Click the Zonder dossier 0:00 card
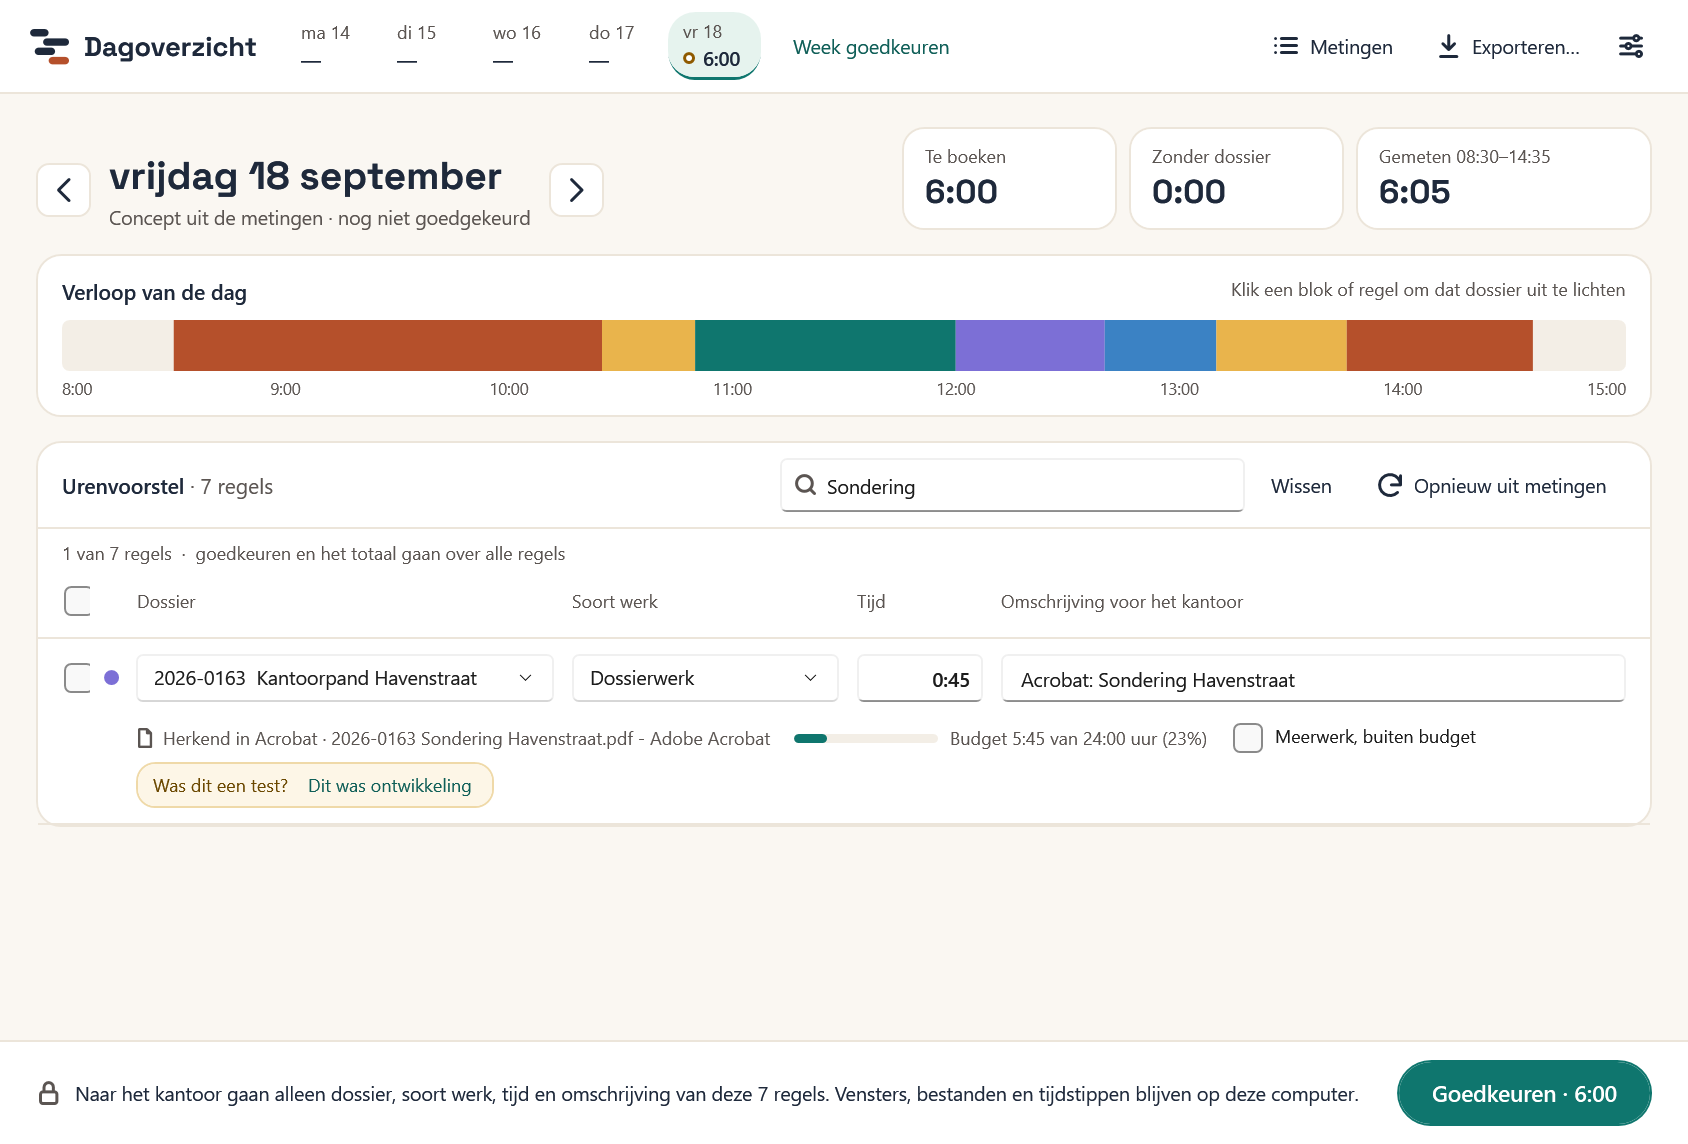Image resolution: width=1688 pixels, height=1144 pixels. (1236, 178)
